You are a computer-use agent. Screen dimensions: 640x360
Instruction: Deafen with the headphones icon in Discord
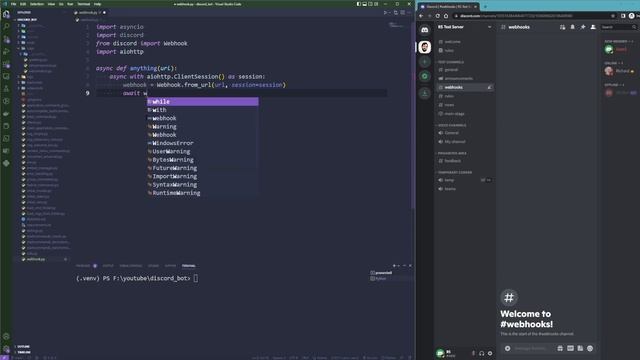[482, 353]
